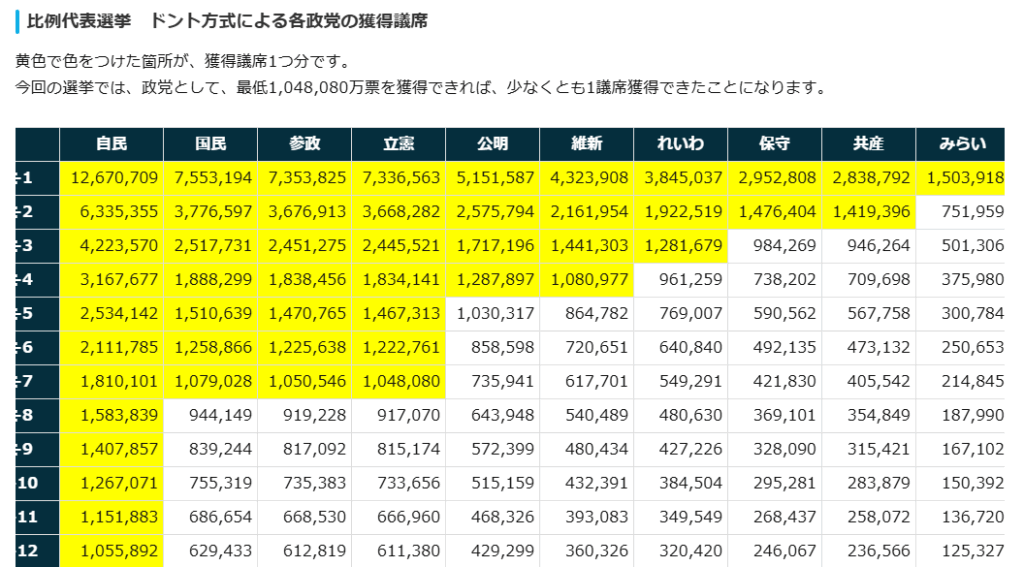Click the れいわ column header
This screenshot has width=1024, height=567.
[681, 144]
